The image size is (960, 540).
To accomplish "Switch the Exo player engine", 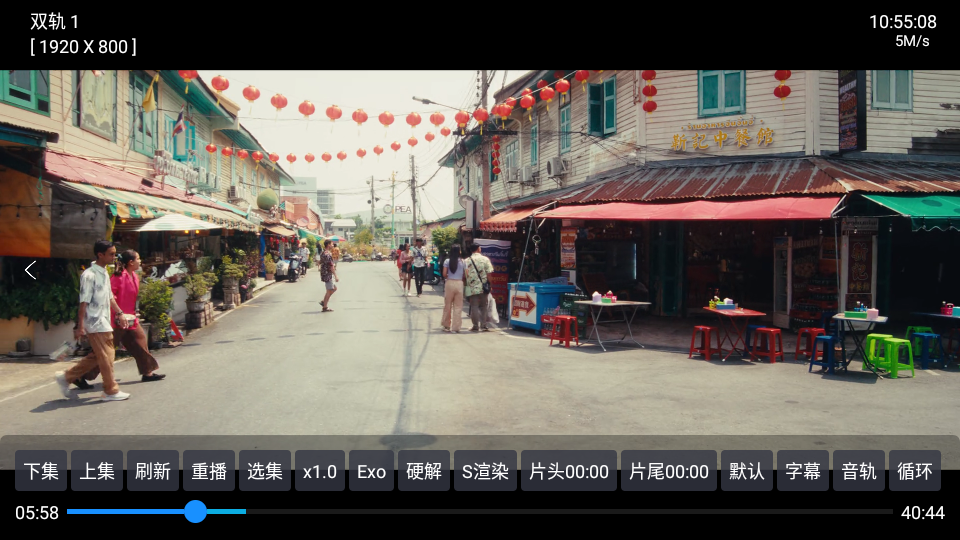I will pos(371,471).
